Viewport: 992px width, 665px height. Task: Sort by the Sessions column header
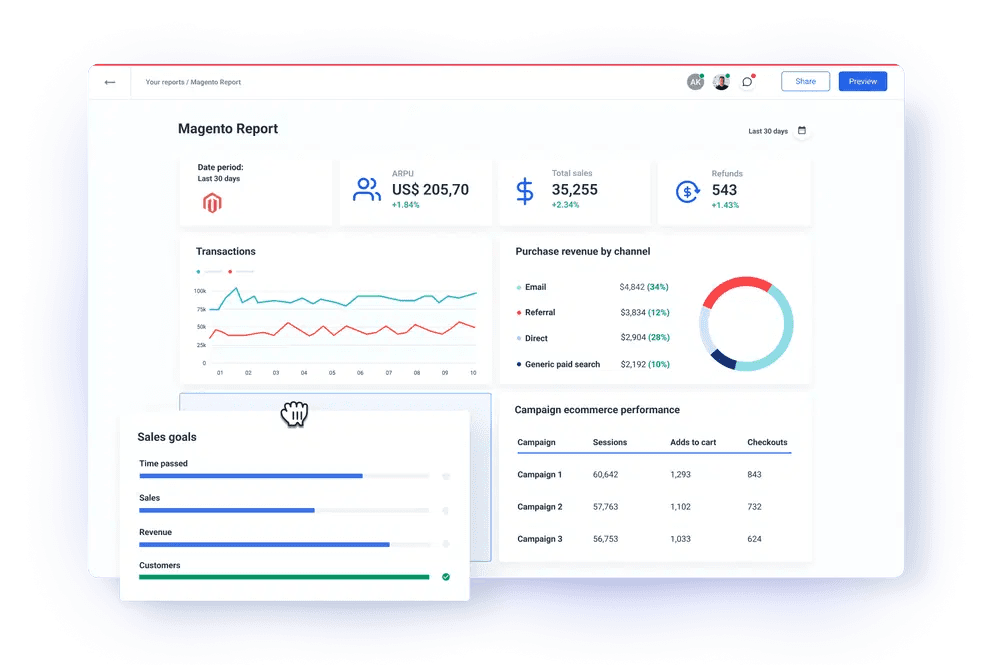[x=610, y=442]
